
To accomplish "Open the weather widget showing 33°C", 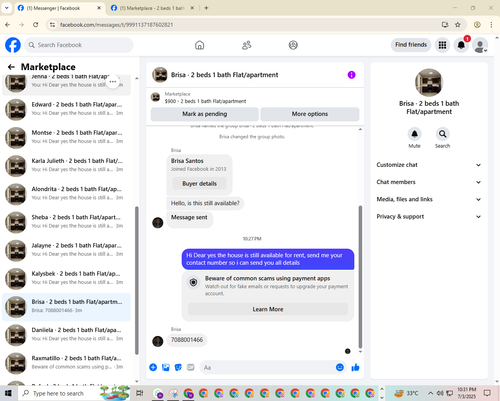I will pos(406,393).
